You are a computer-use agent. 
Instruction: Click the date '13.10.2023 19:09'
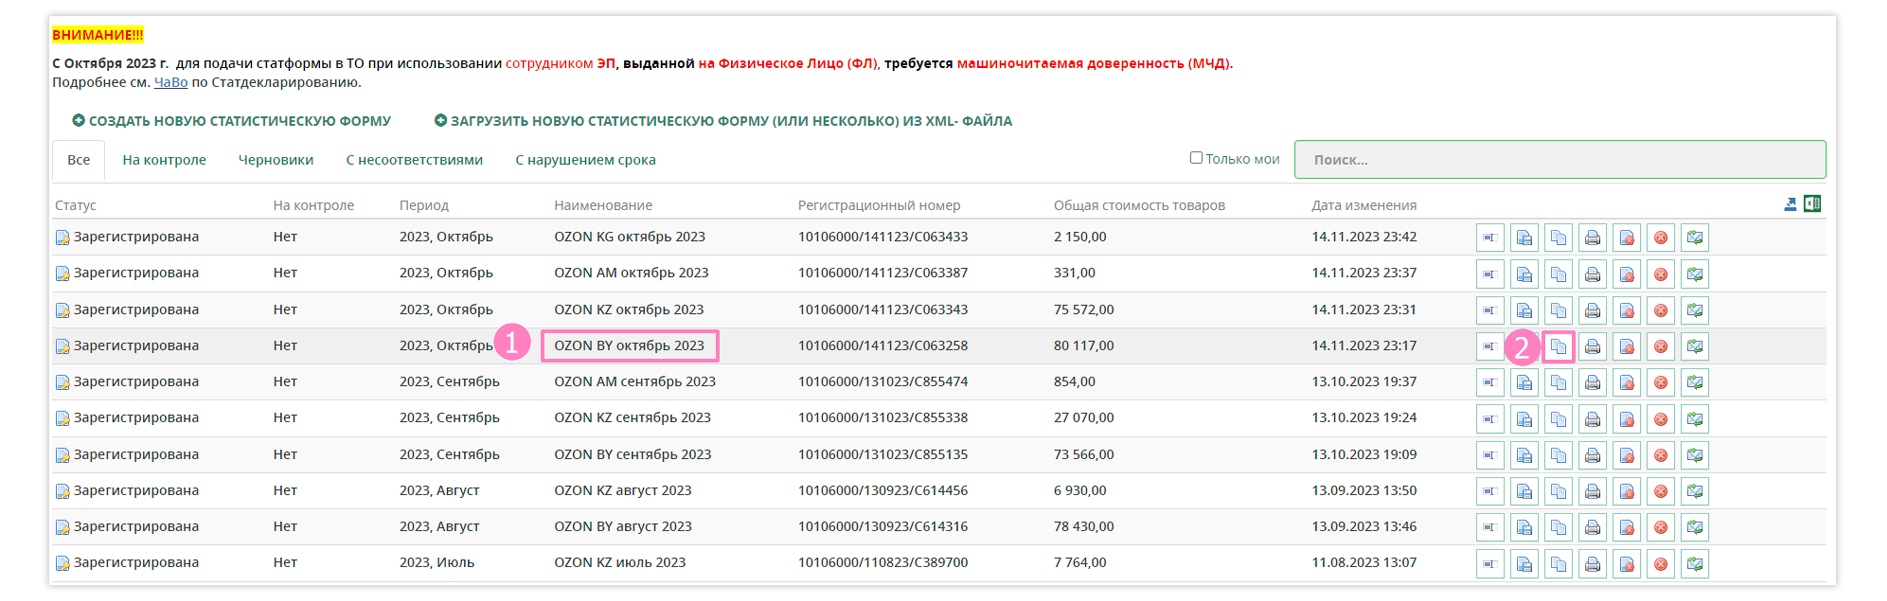click(1364, 455)
